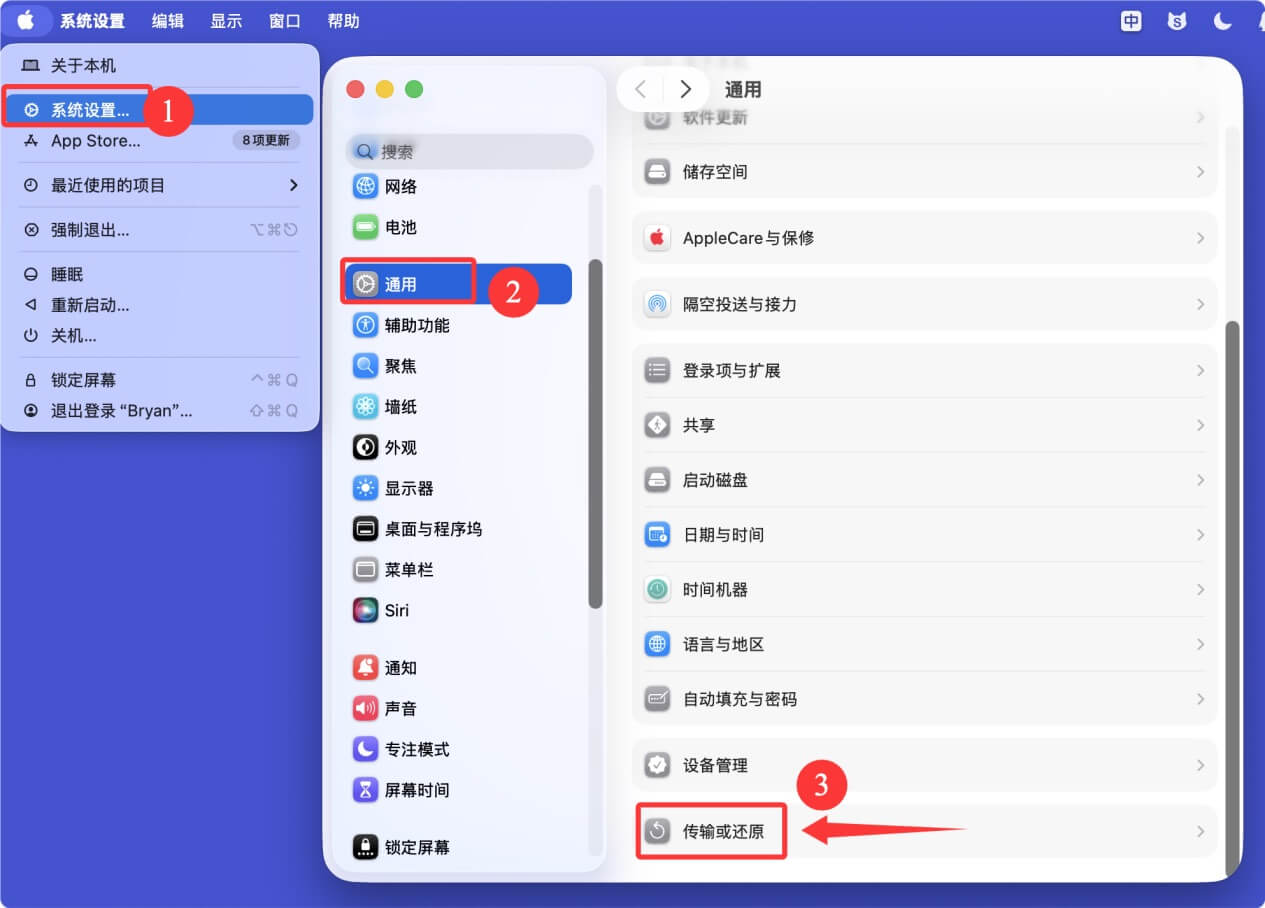Viewport: 1265px width, 908px height.
Task: Click the Time Machine icon
Action: [657, 590]
